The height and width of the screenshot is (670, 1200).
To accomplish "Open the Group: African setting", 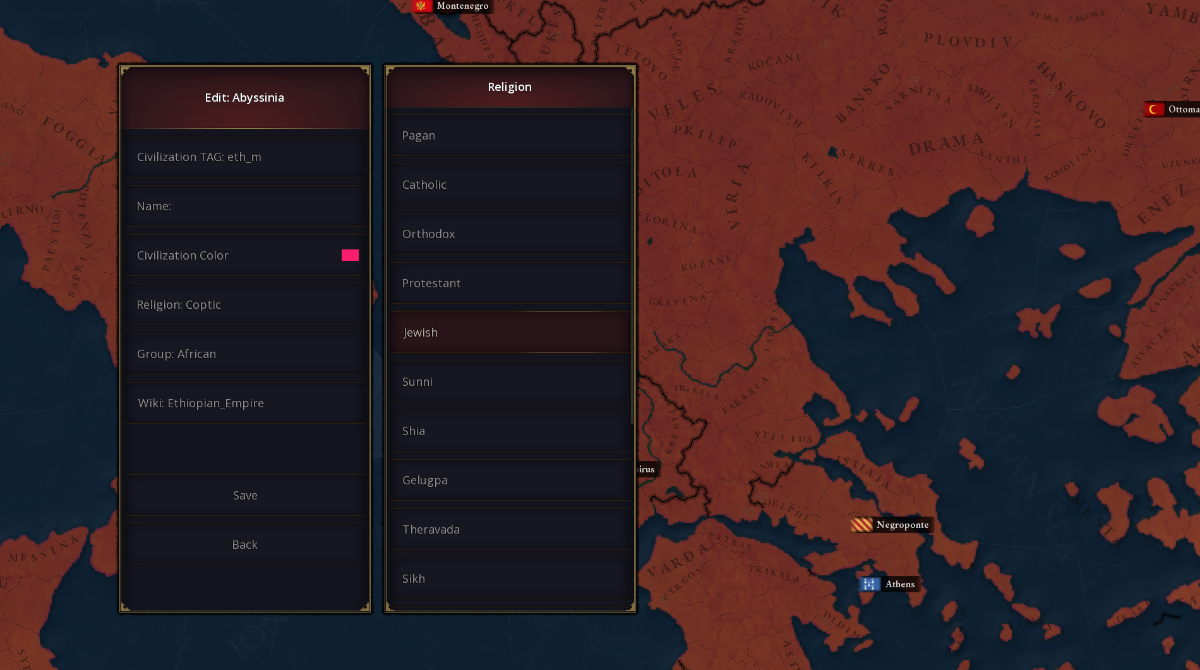I will click(x=245, y=354).
